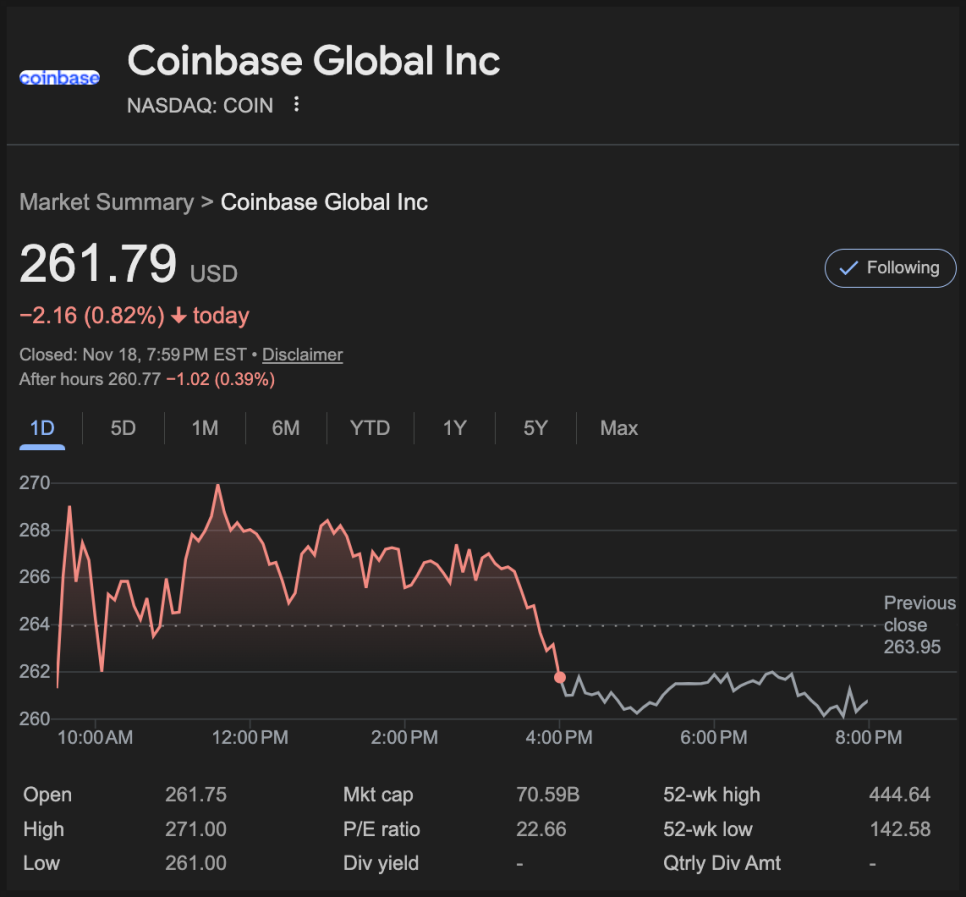Click the Previous close 263.95 label
The image size is (966, 897).
click(919, 625)
